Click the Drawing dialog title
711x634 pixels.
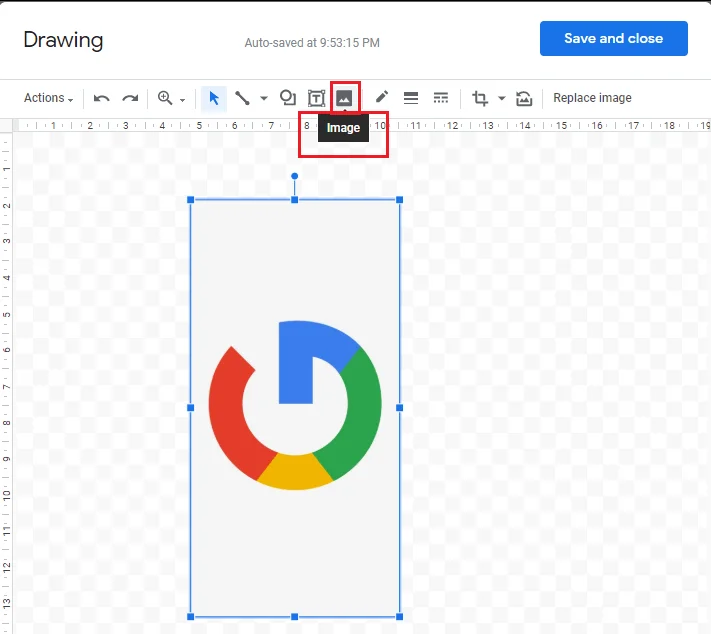click(63, 40)
